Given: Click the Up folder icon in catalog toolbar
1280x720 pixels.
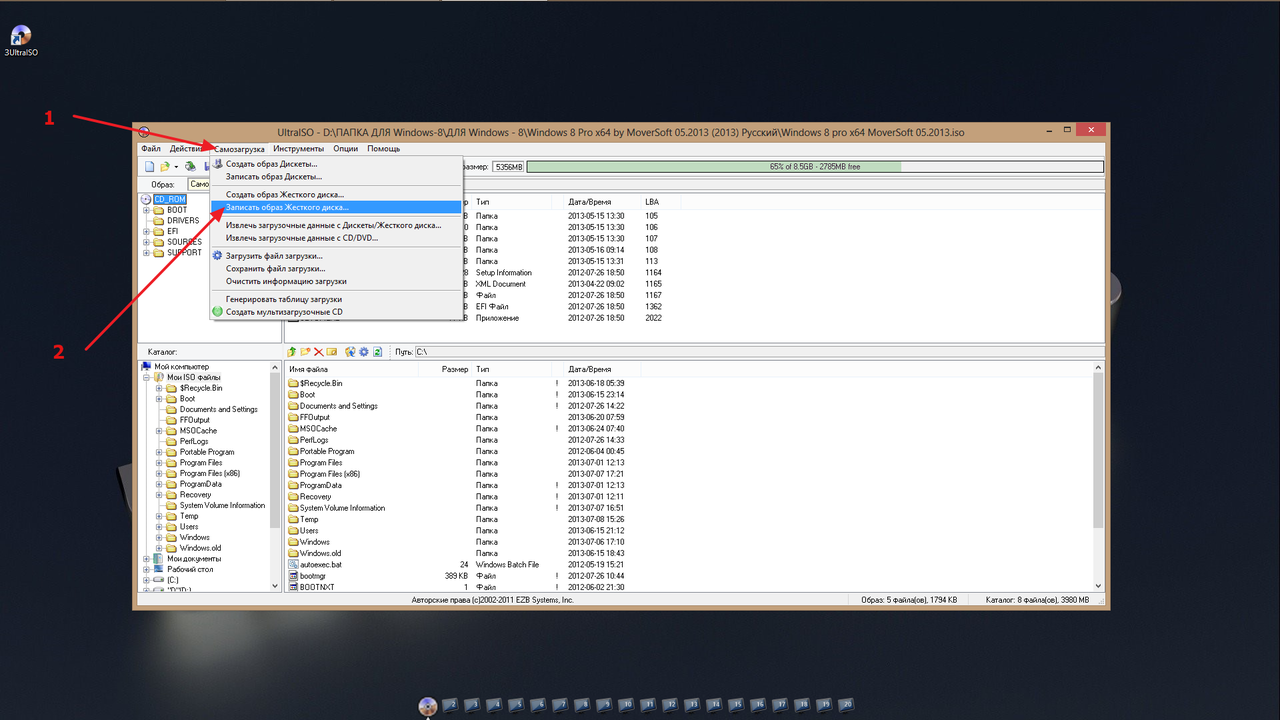Looking at the screenshot, I should (291, 352).
